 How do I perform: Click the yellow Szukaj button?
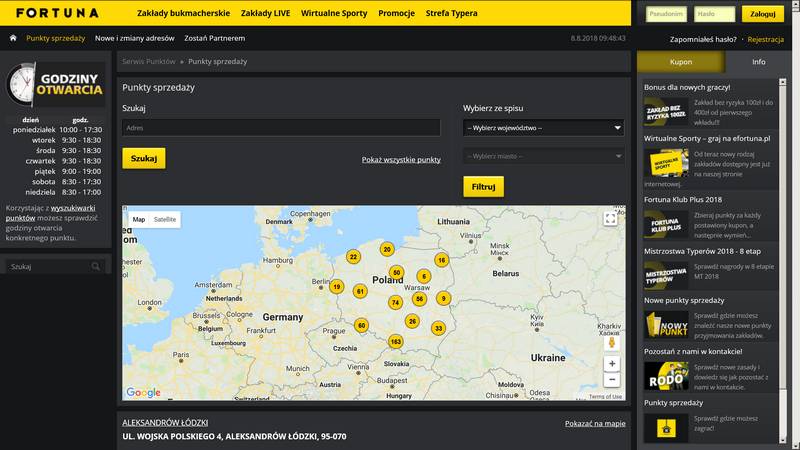click(x=144, y=159)
